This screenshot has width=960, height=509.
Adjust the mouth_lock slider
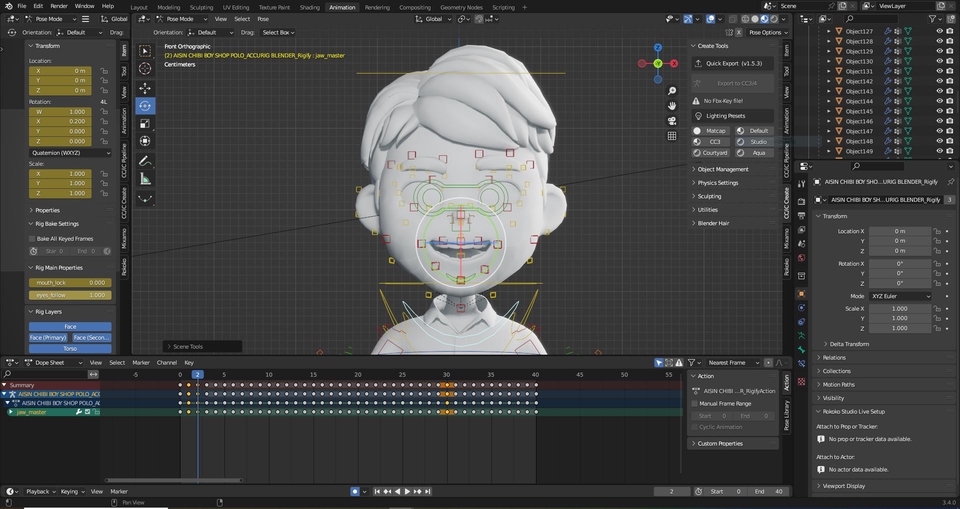pyautogui.click(x=70, y=282)
